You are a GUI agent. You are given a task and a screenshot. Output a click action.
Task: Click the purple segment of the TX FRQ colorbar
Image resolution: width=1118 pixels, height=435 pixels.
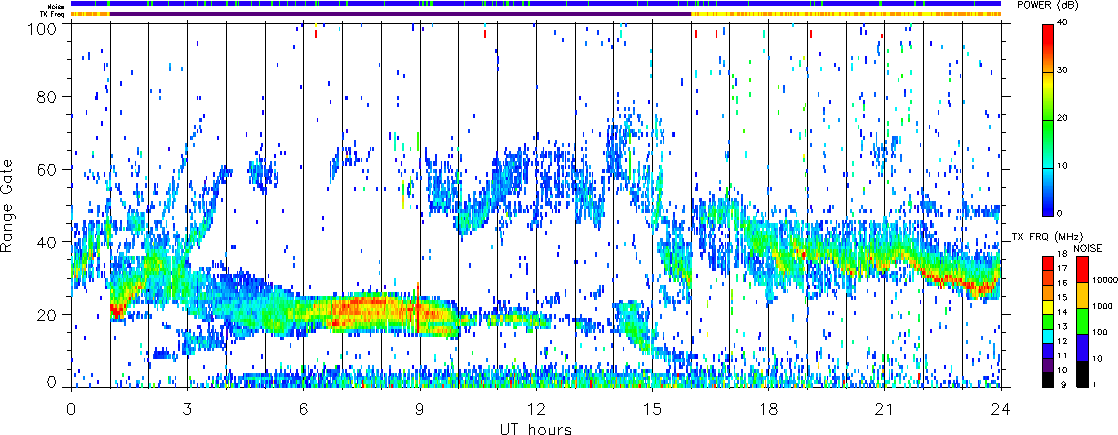(1047, 364)
